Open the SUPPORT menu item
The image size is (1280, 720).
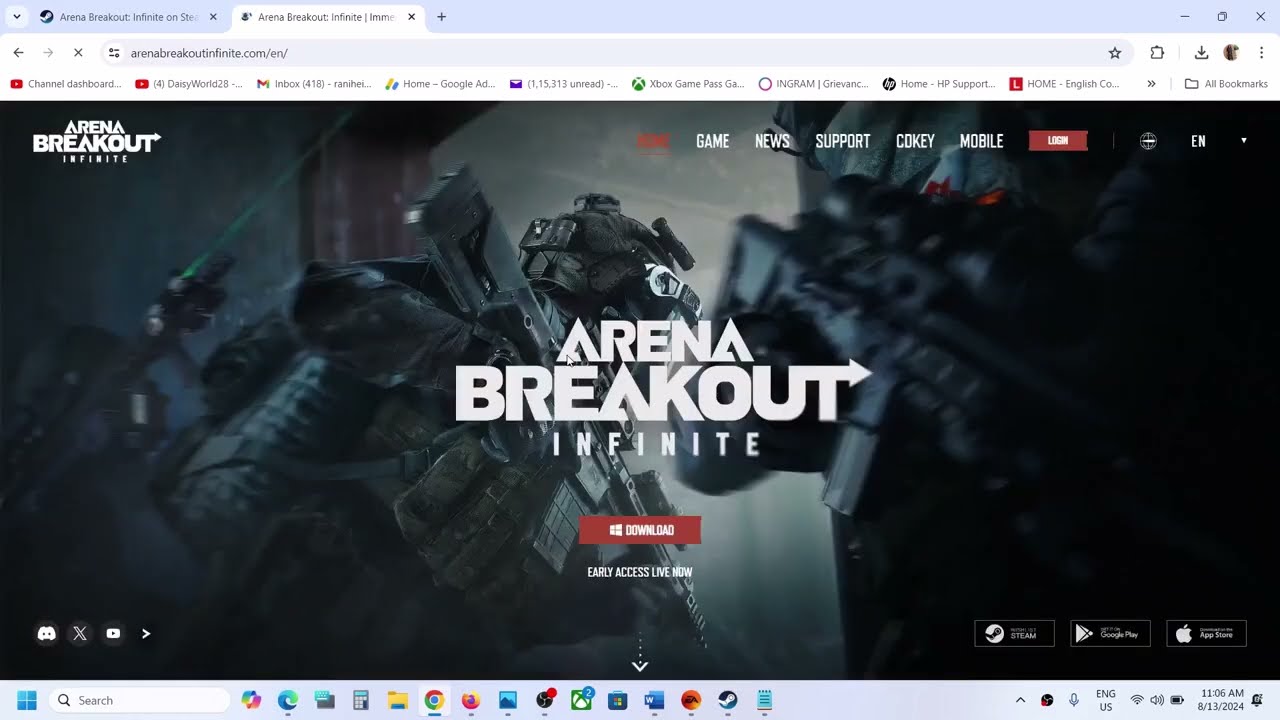(x=843, y=141)
